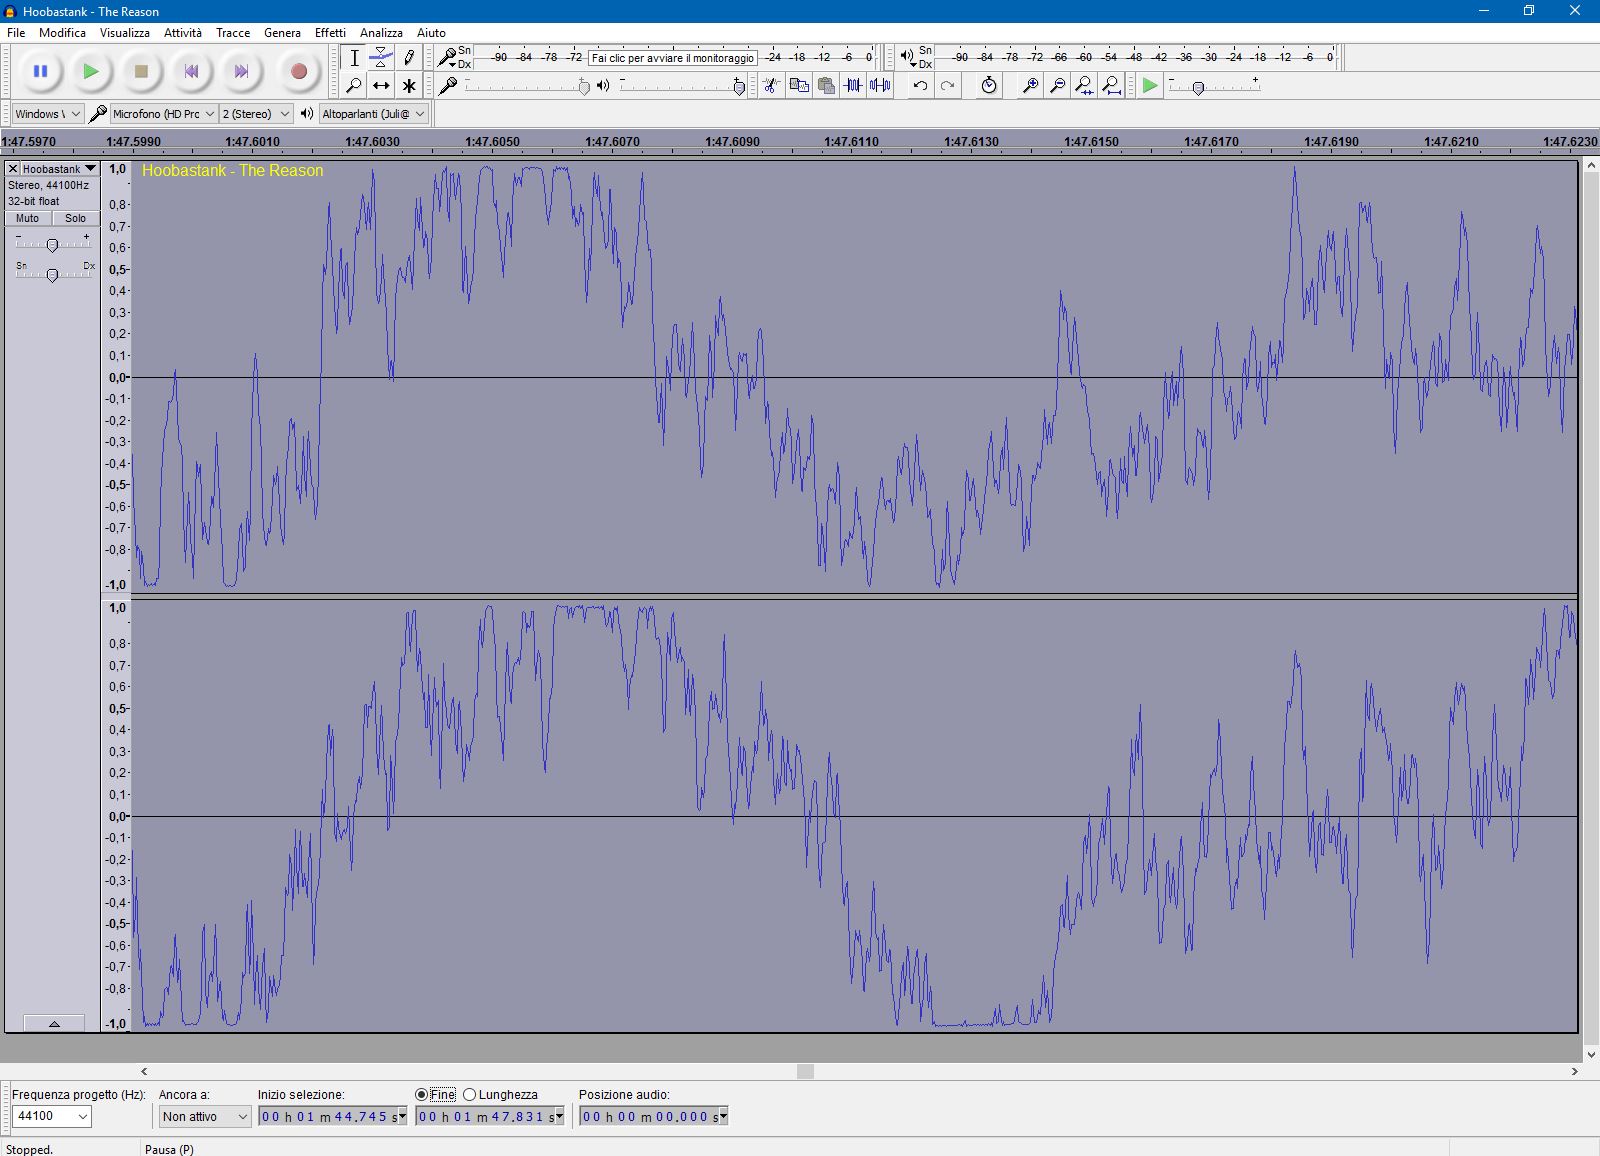Open the Attività menu
Viewport: 1600px width, 1156px height.
tap(183, 33)
